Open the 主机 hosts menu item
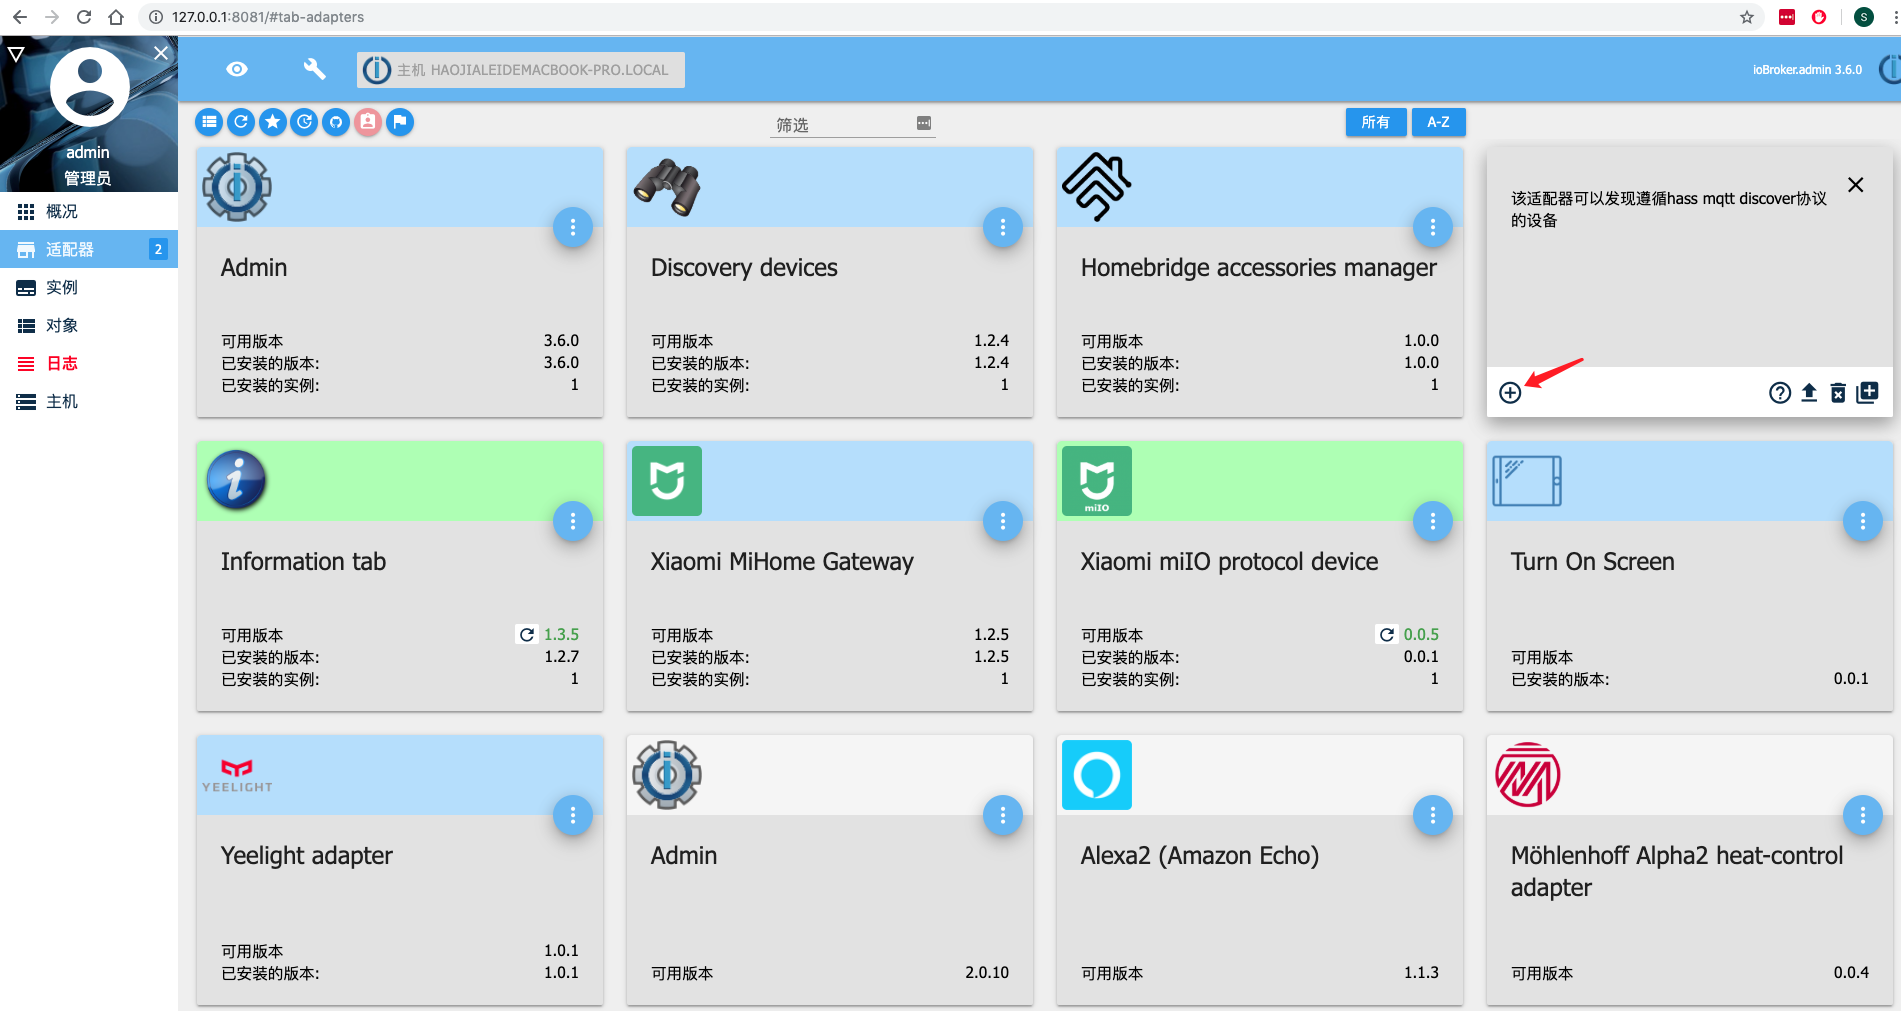This screenshot has height=1011, width=1901. pos(89,401)
